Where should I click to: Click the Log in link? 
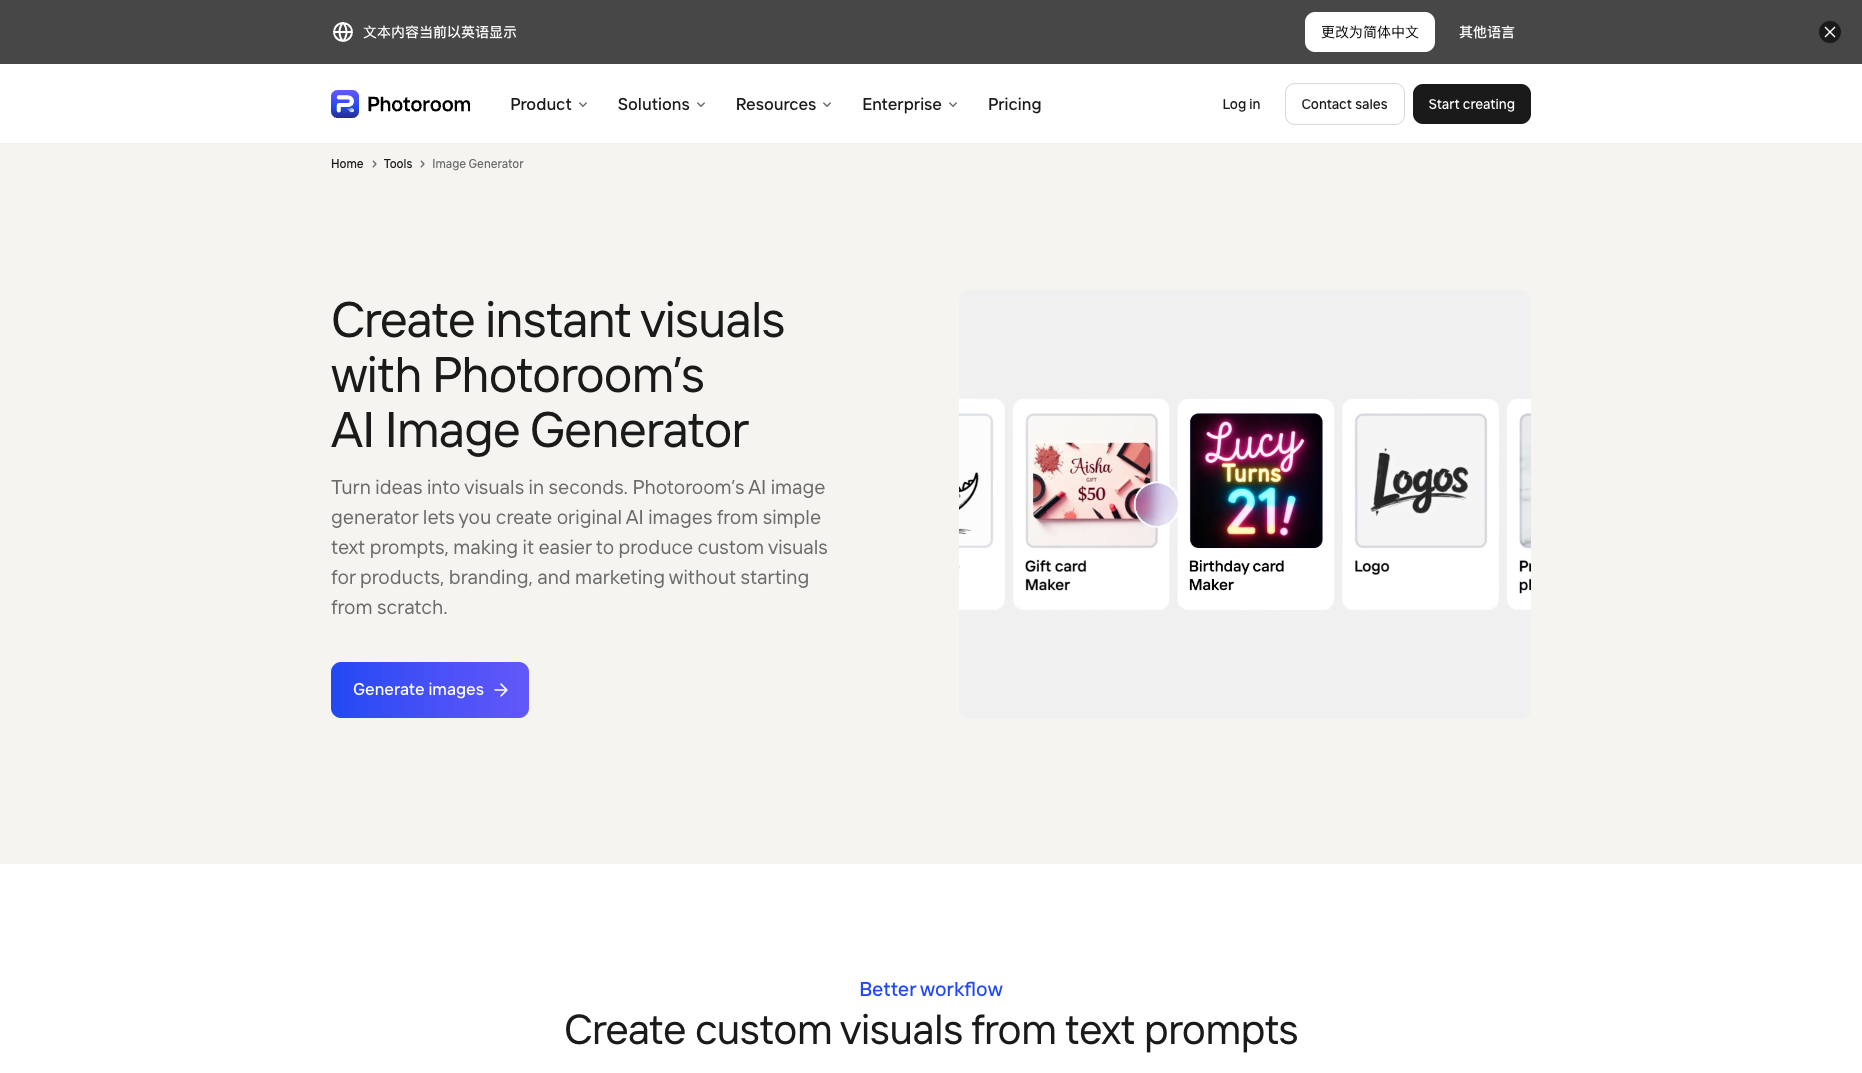pyautogui.click(x=1241, y=104)
